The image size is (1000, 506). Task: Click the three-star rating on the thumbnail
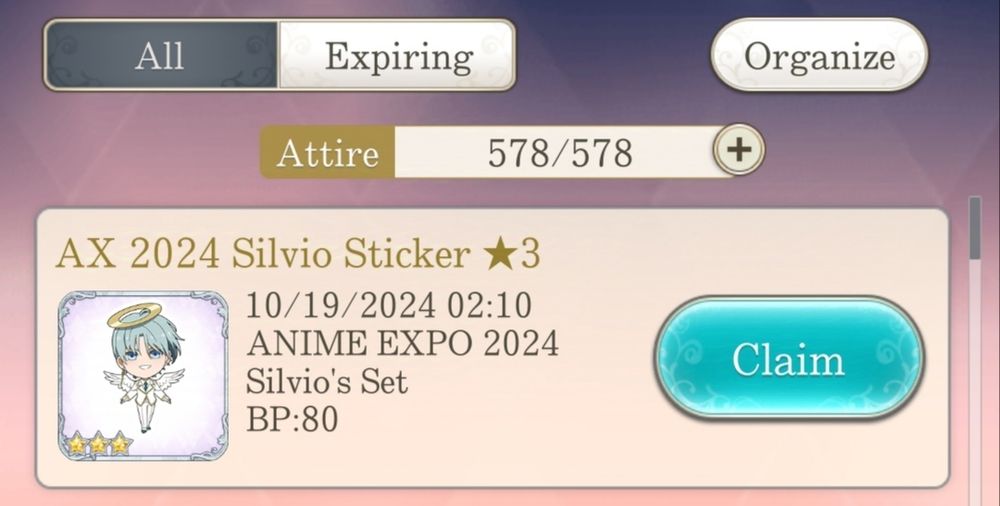pyautogui.click(x=99, y=443)
